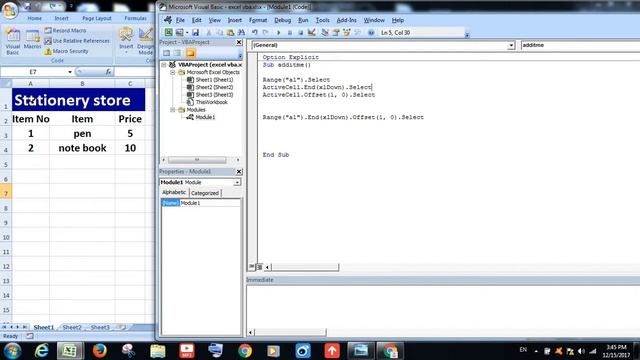The width and height of the screenshot is (640, 360).
Task: Click Procedure View button at code bottom
Action: (251, 267)
